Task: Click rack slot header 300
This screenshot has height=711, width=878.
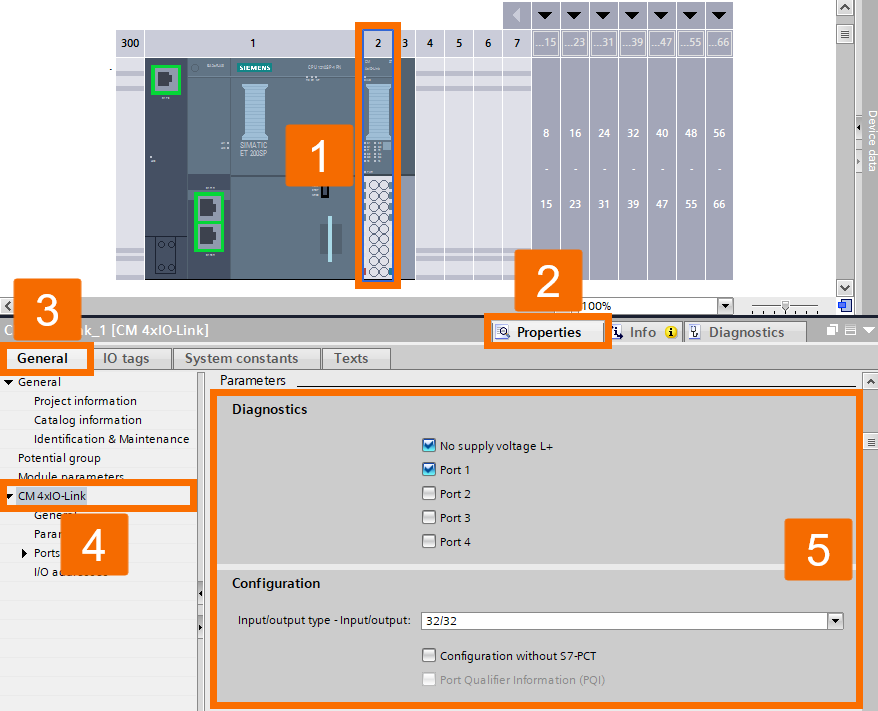Action: click(x=130, y=43)
